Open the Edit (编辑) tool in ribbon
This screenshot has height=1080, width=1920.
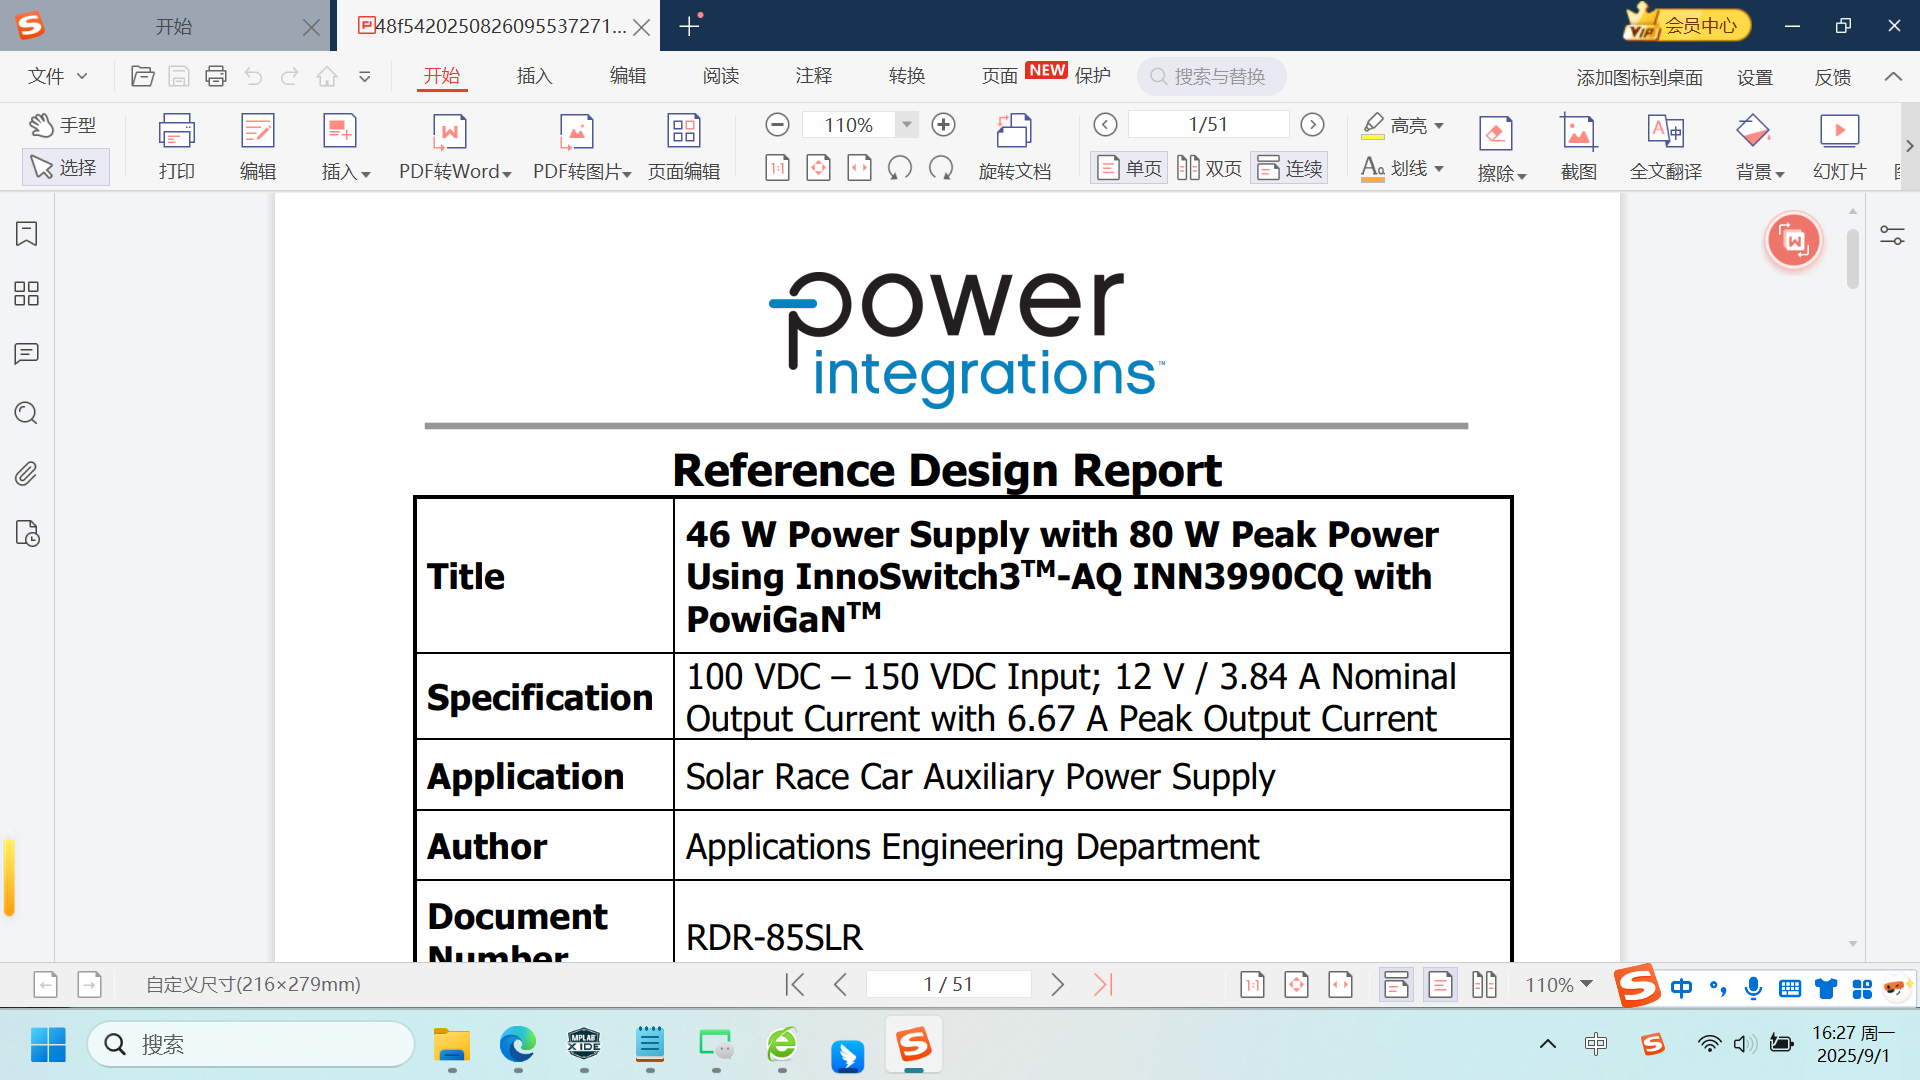(257, 146)
